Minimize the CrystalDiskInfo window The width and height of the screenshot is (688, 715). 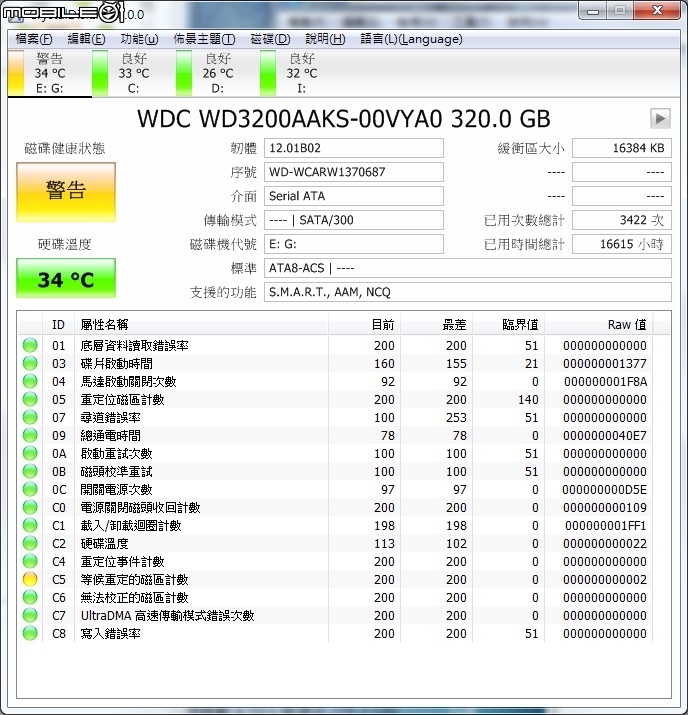593,10
